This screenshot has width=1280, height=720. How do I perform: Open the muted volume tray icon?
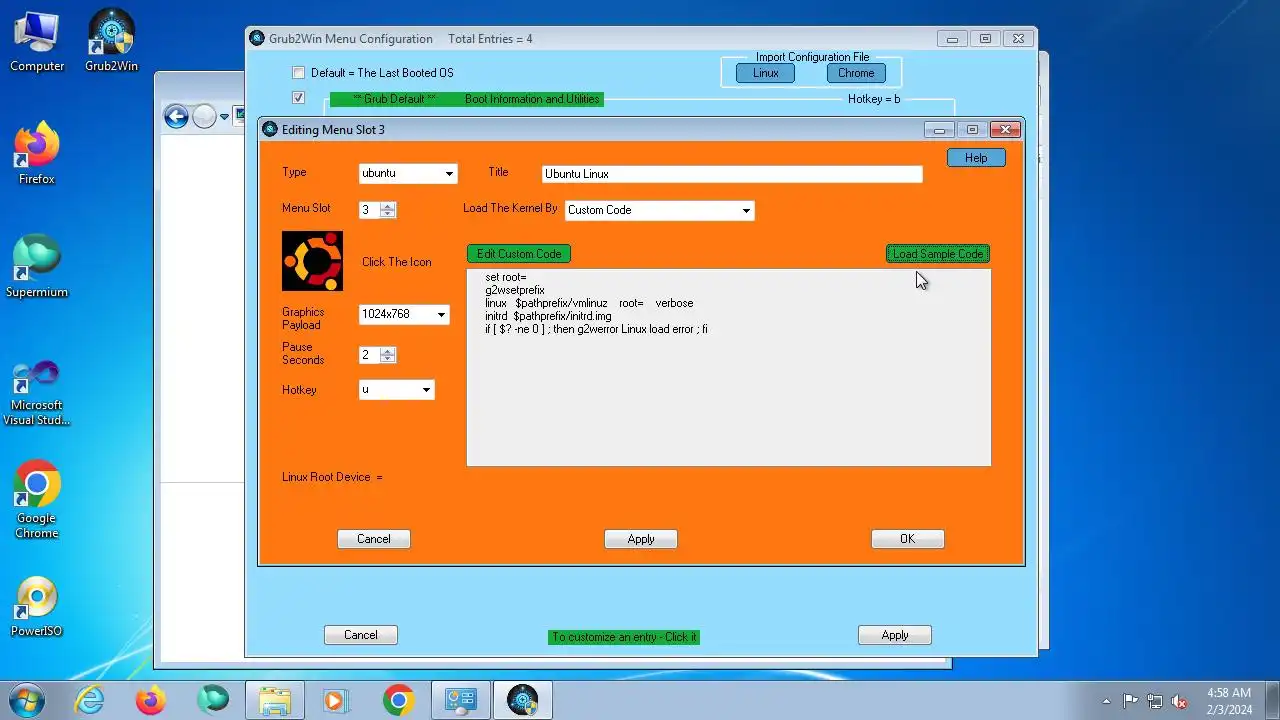[1179, 701]
